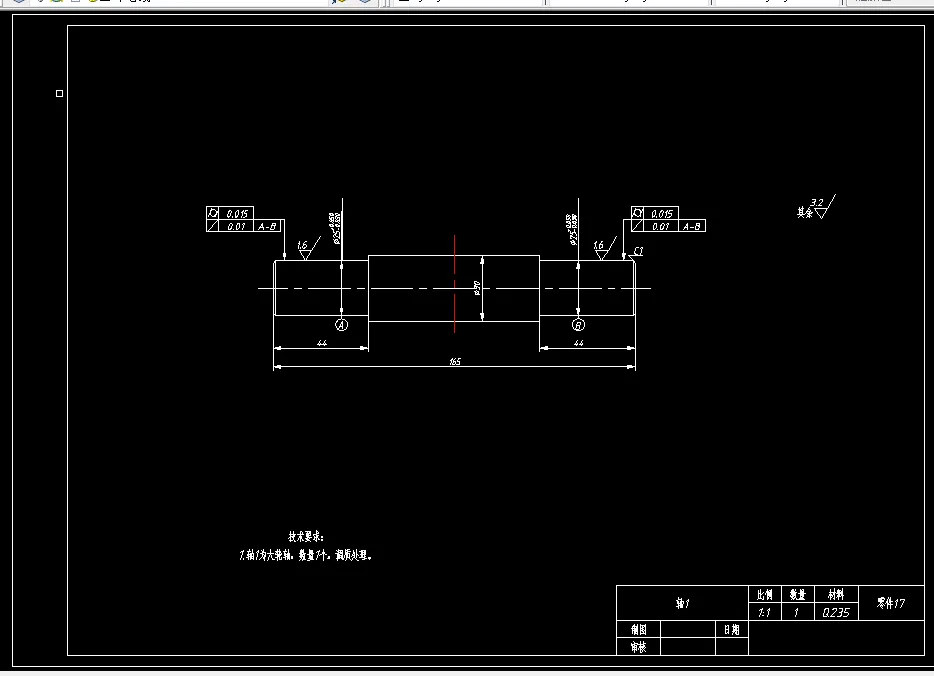The width and height of the screenshot is (934, 676).
Task: Select A-B reference in right tolerance frame
Action: (x=692, y=226)
